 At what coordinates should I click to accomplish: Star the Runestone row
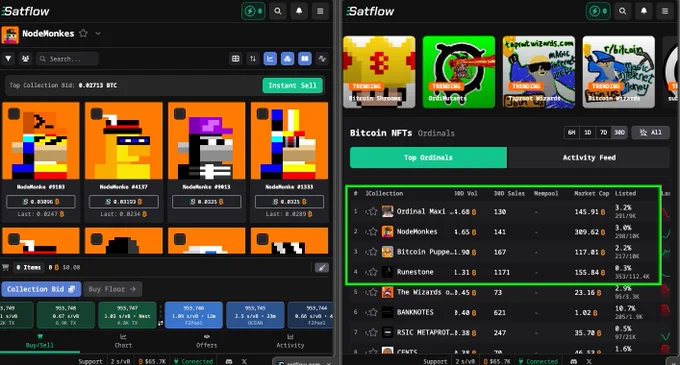tap(373, 272)
